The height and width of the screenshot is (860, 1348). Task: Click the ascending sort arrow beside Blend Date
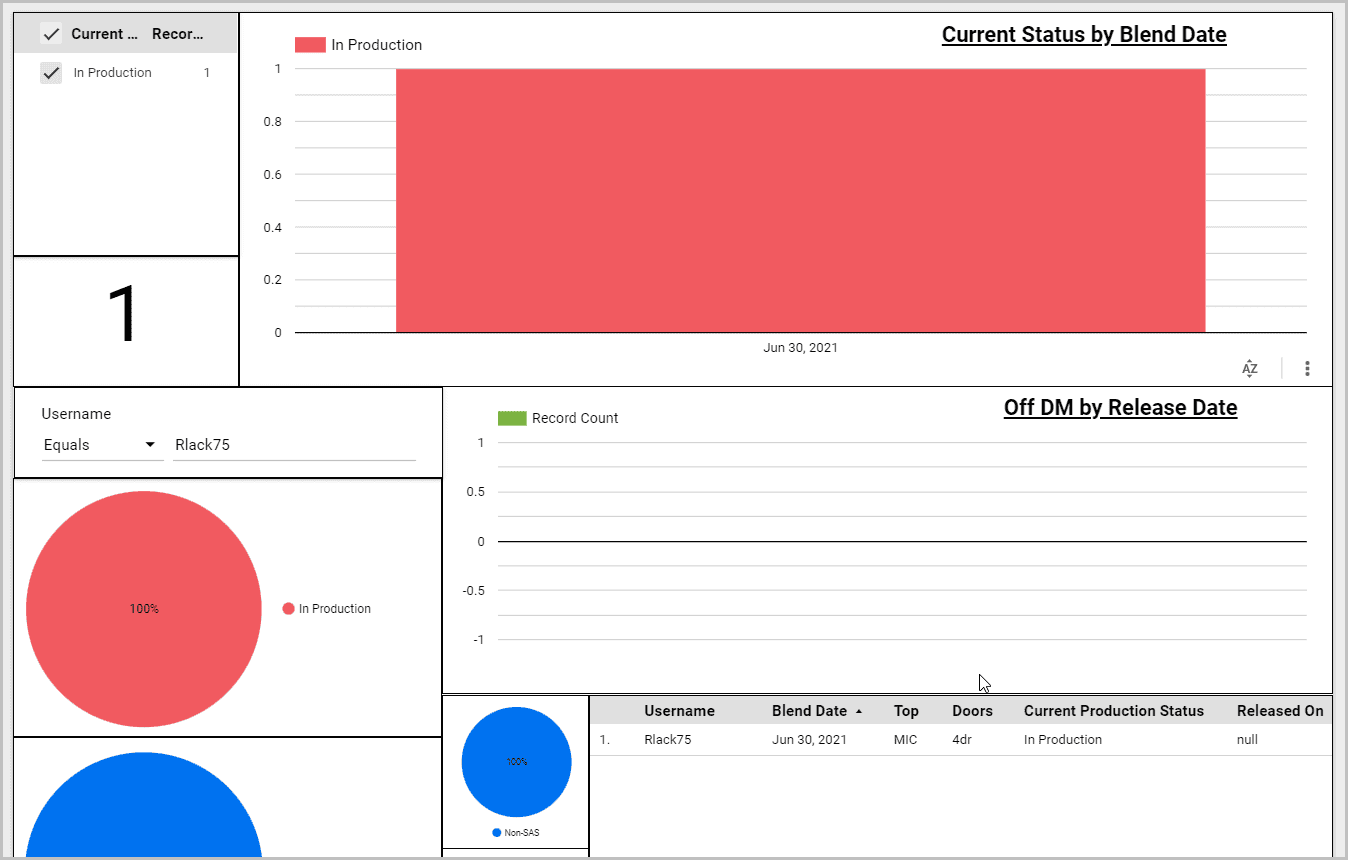click(858, 712)
